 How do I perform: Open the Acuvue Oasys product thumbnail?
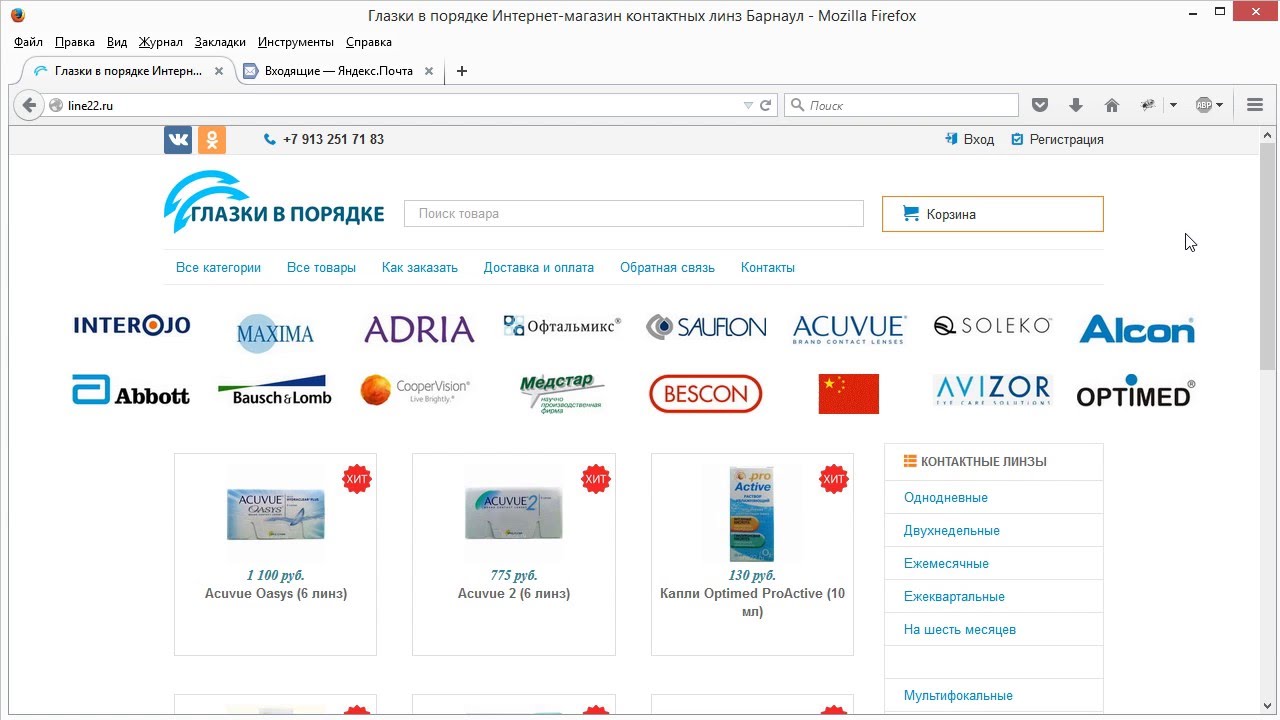coord(275,514)
